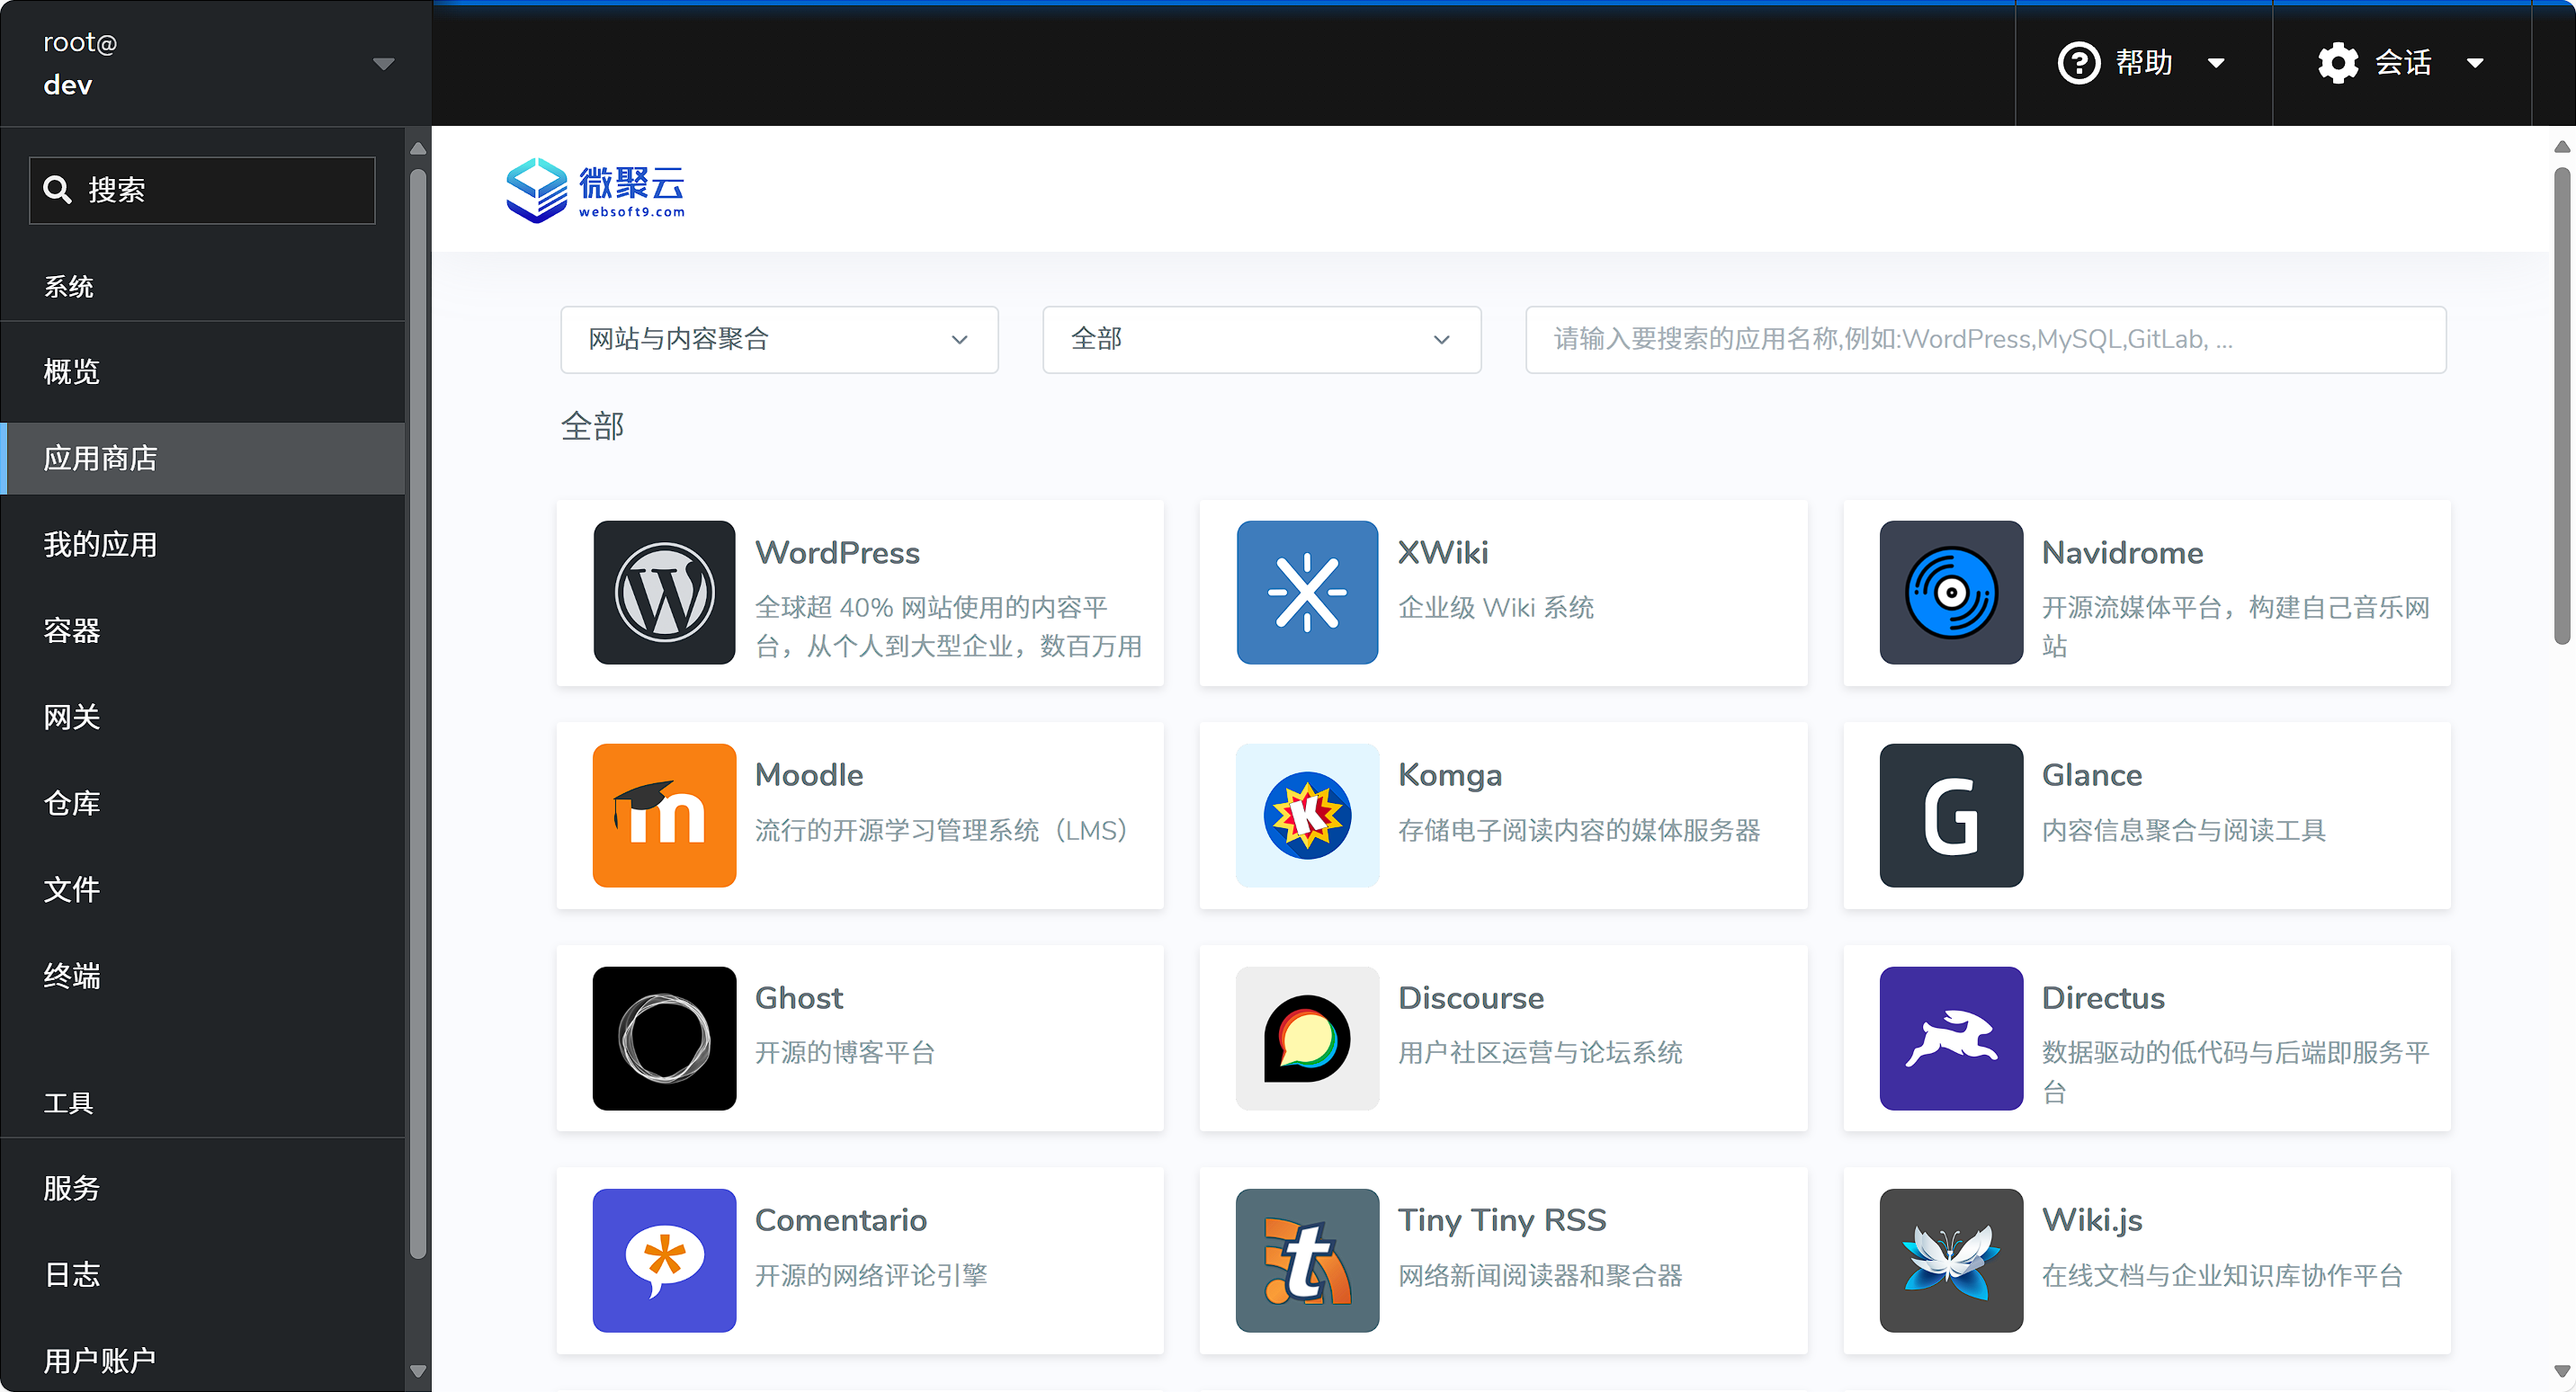Open the Discourse forum app card
This screenshot has height=1392, width=2576.
[1500, 1038]
